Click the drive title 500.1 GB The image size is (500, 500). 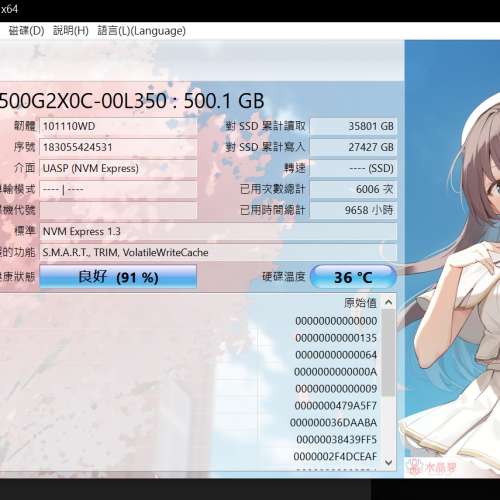point(224,101)
